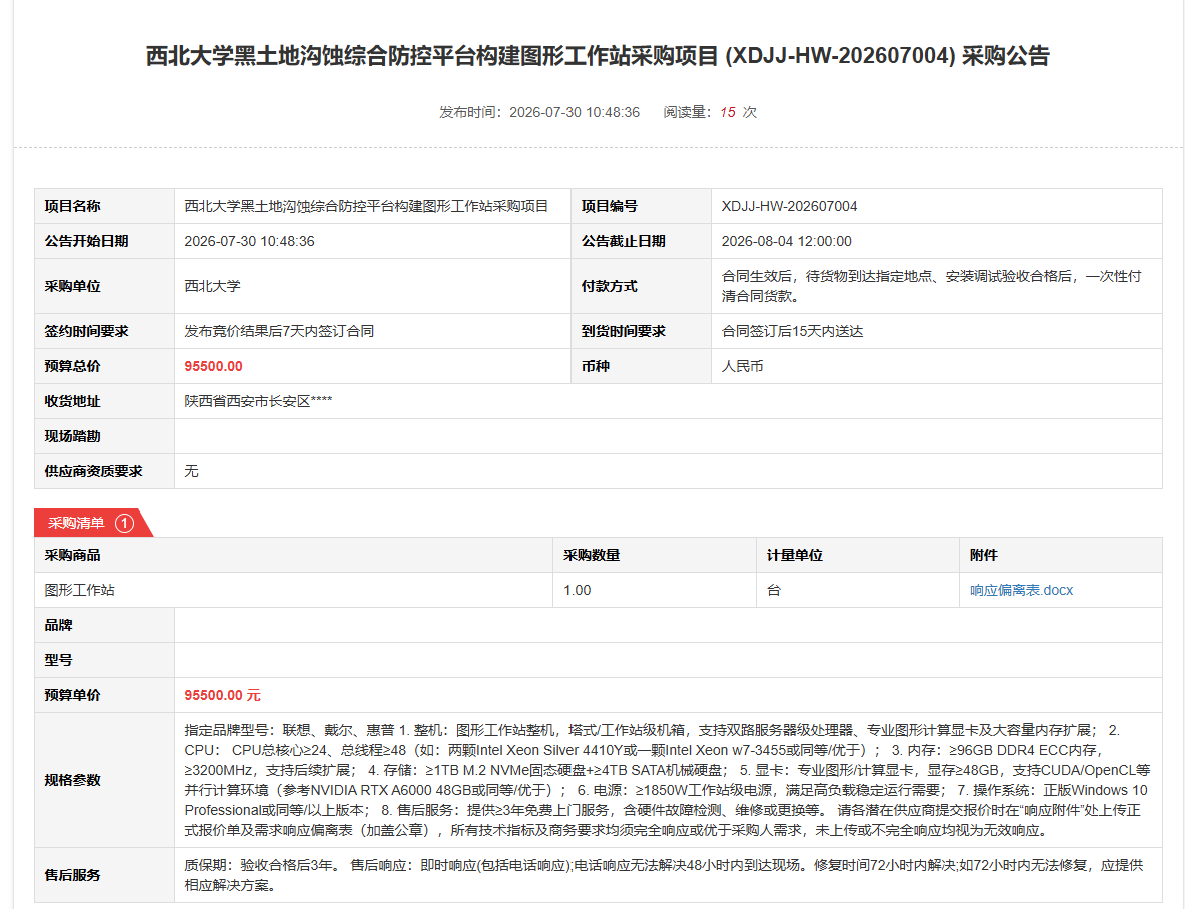Click the 计量单位 column header

coord(858,555)
